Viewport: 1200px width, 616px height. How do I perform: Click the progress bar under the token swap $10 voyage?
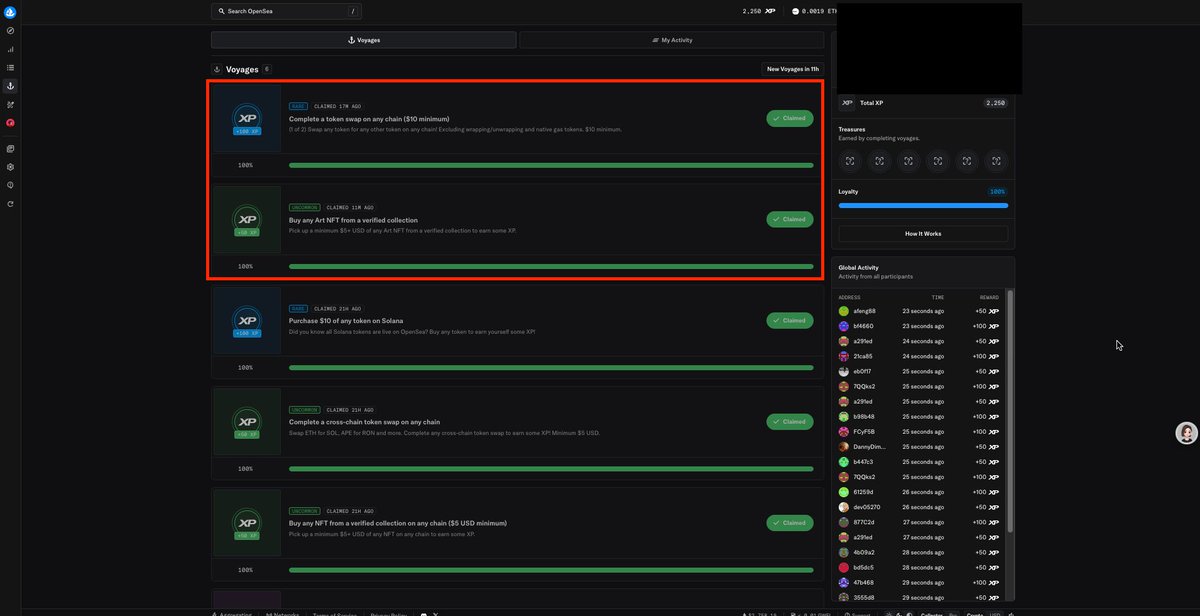[551, 165]
